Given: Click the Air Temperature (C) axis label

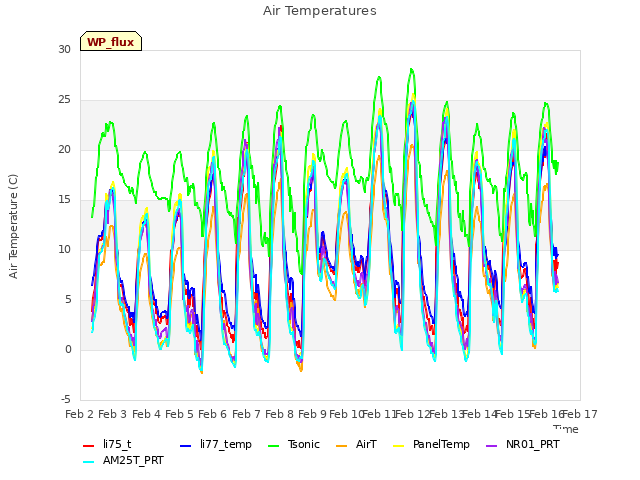Looking at the screenshot, I should [13, 227].
